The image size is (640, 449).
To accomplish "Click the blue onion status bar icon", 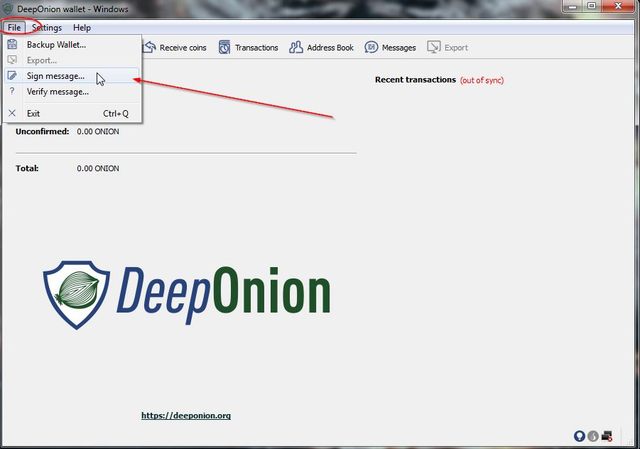I will (x=579, y=436).
